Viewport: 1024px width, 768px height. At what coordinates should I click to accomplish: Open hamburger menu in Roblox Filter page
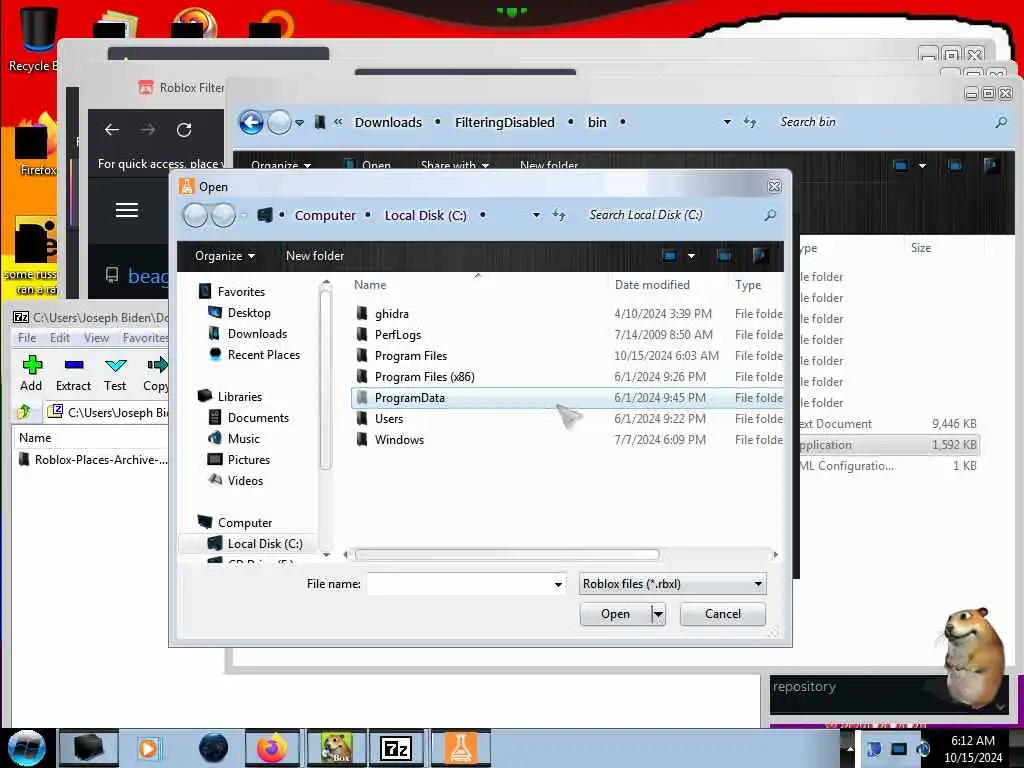(x=127, y=210)
